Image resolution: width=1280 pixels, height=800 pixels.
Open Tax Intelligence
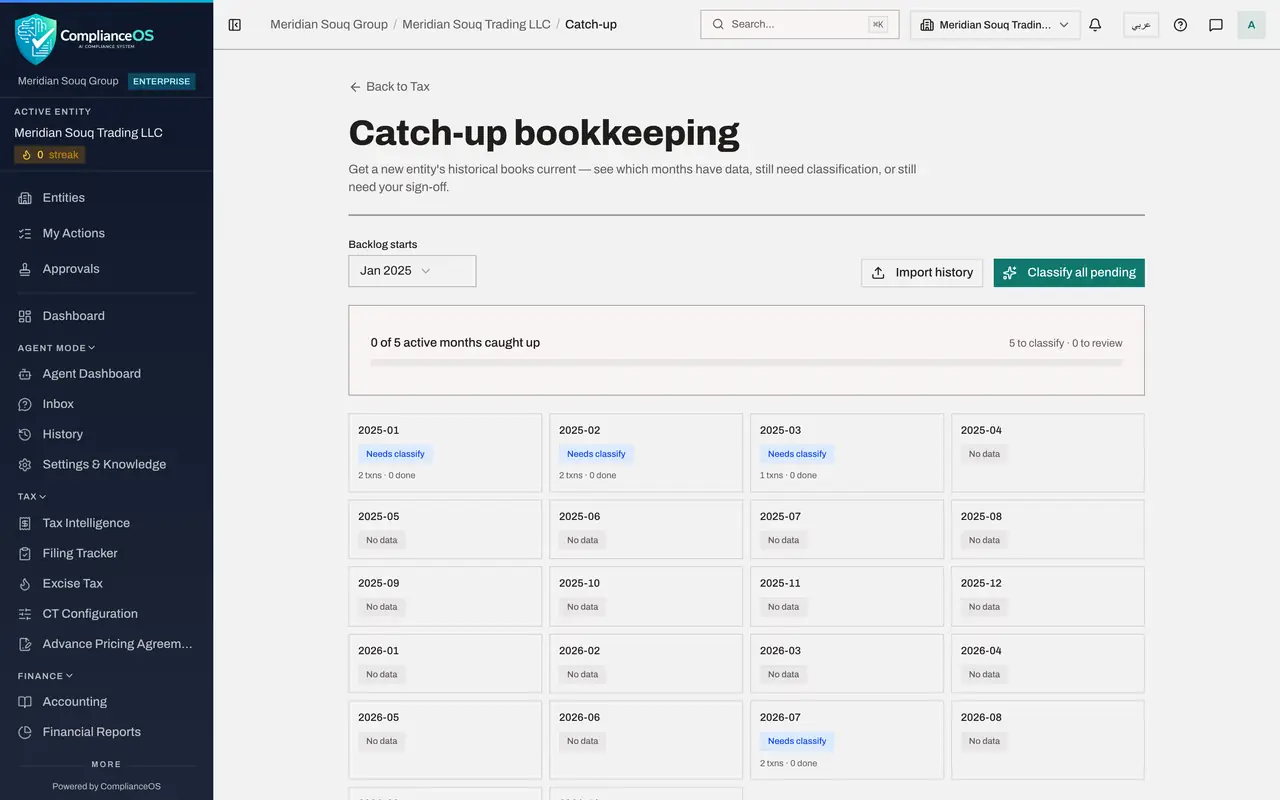pos(106,523)
